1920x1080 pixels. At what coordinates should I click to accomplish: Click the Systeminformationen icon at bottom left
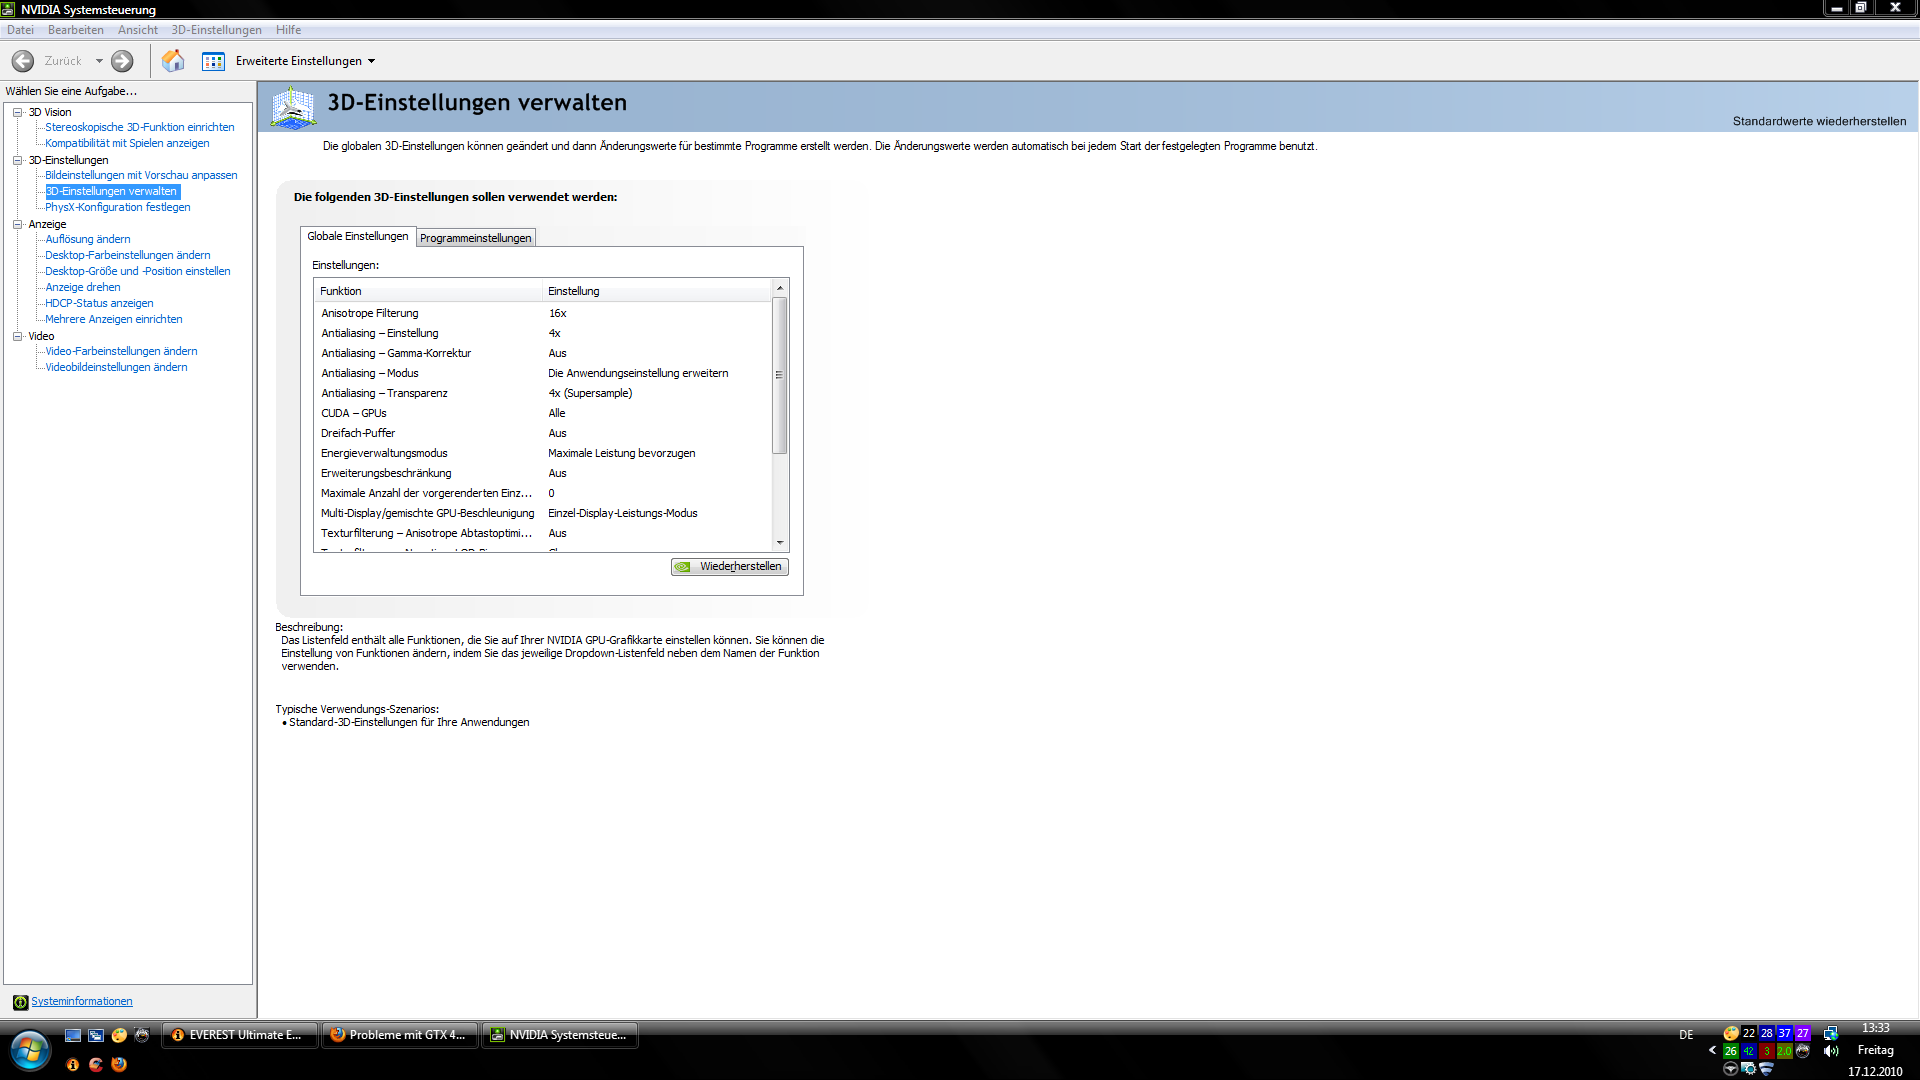(20, 1002)
